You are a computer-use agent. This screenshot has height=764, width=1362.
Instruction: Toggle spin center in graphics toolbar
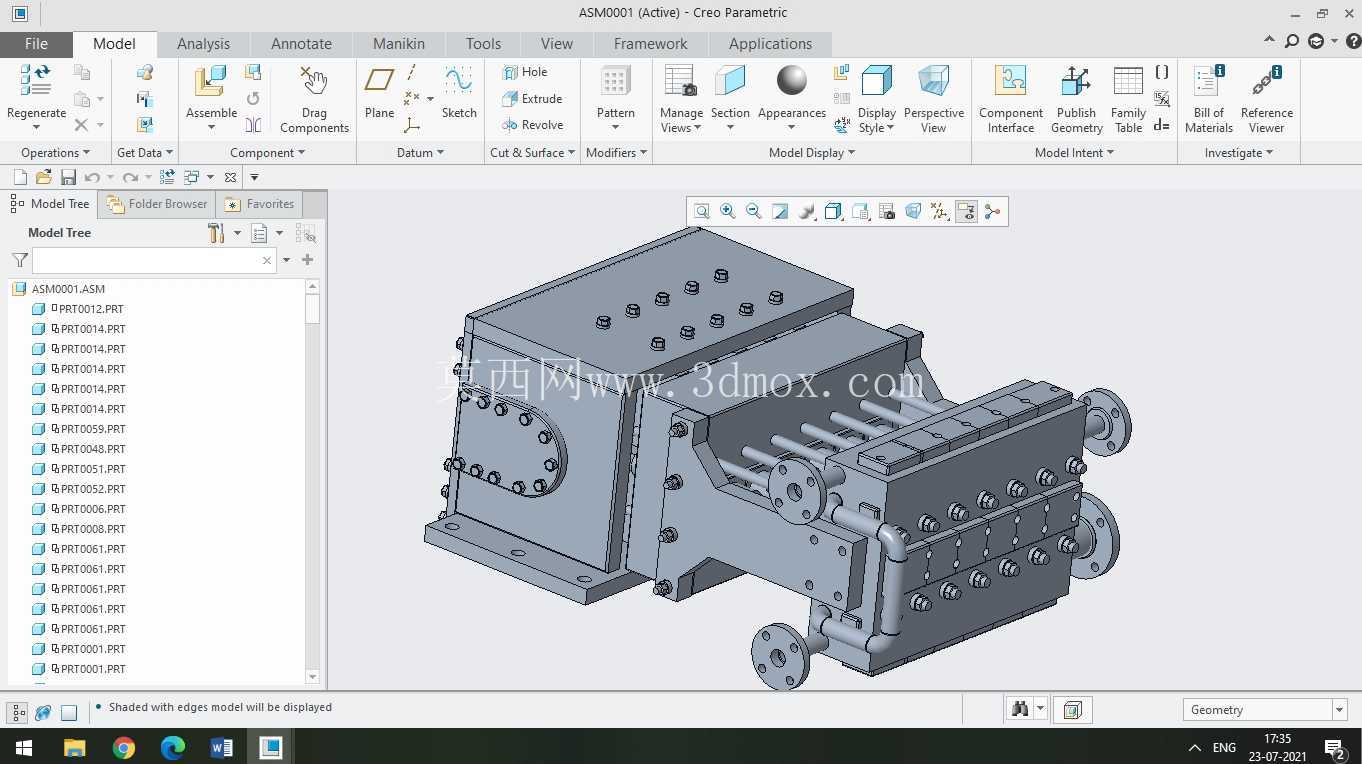pyautogui.click(x=992, y=211)
